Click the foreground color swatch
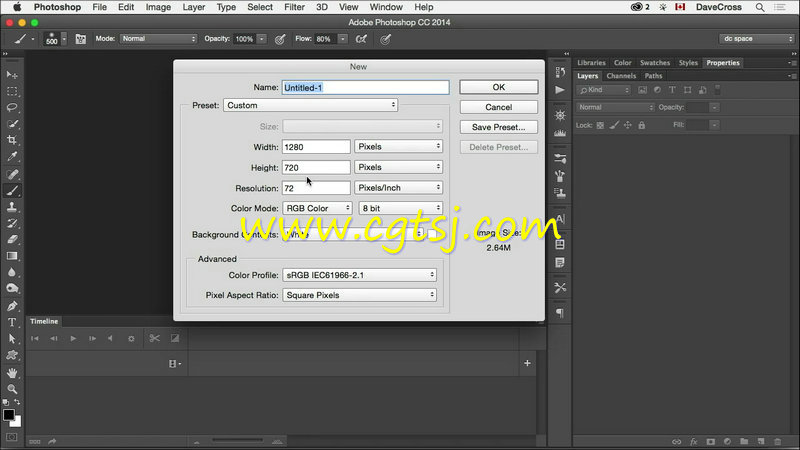The image size is (800, 450). pyautogui.click(x=8, y=415)
